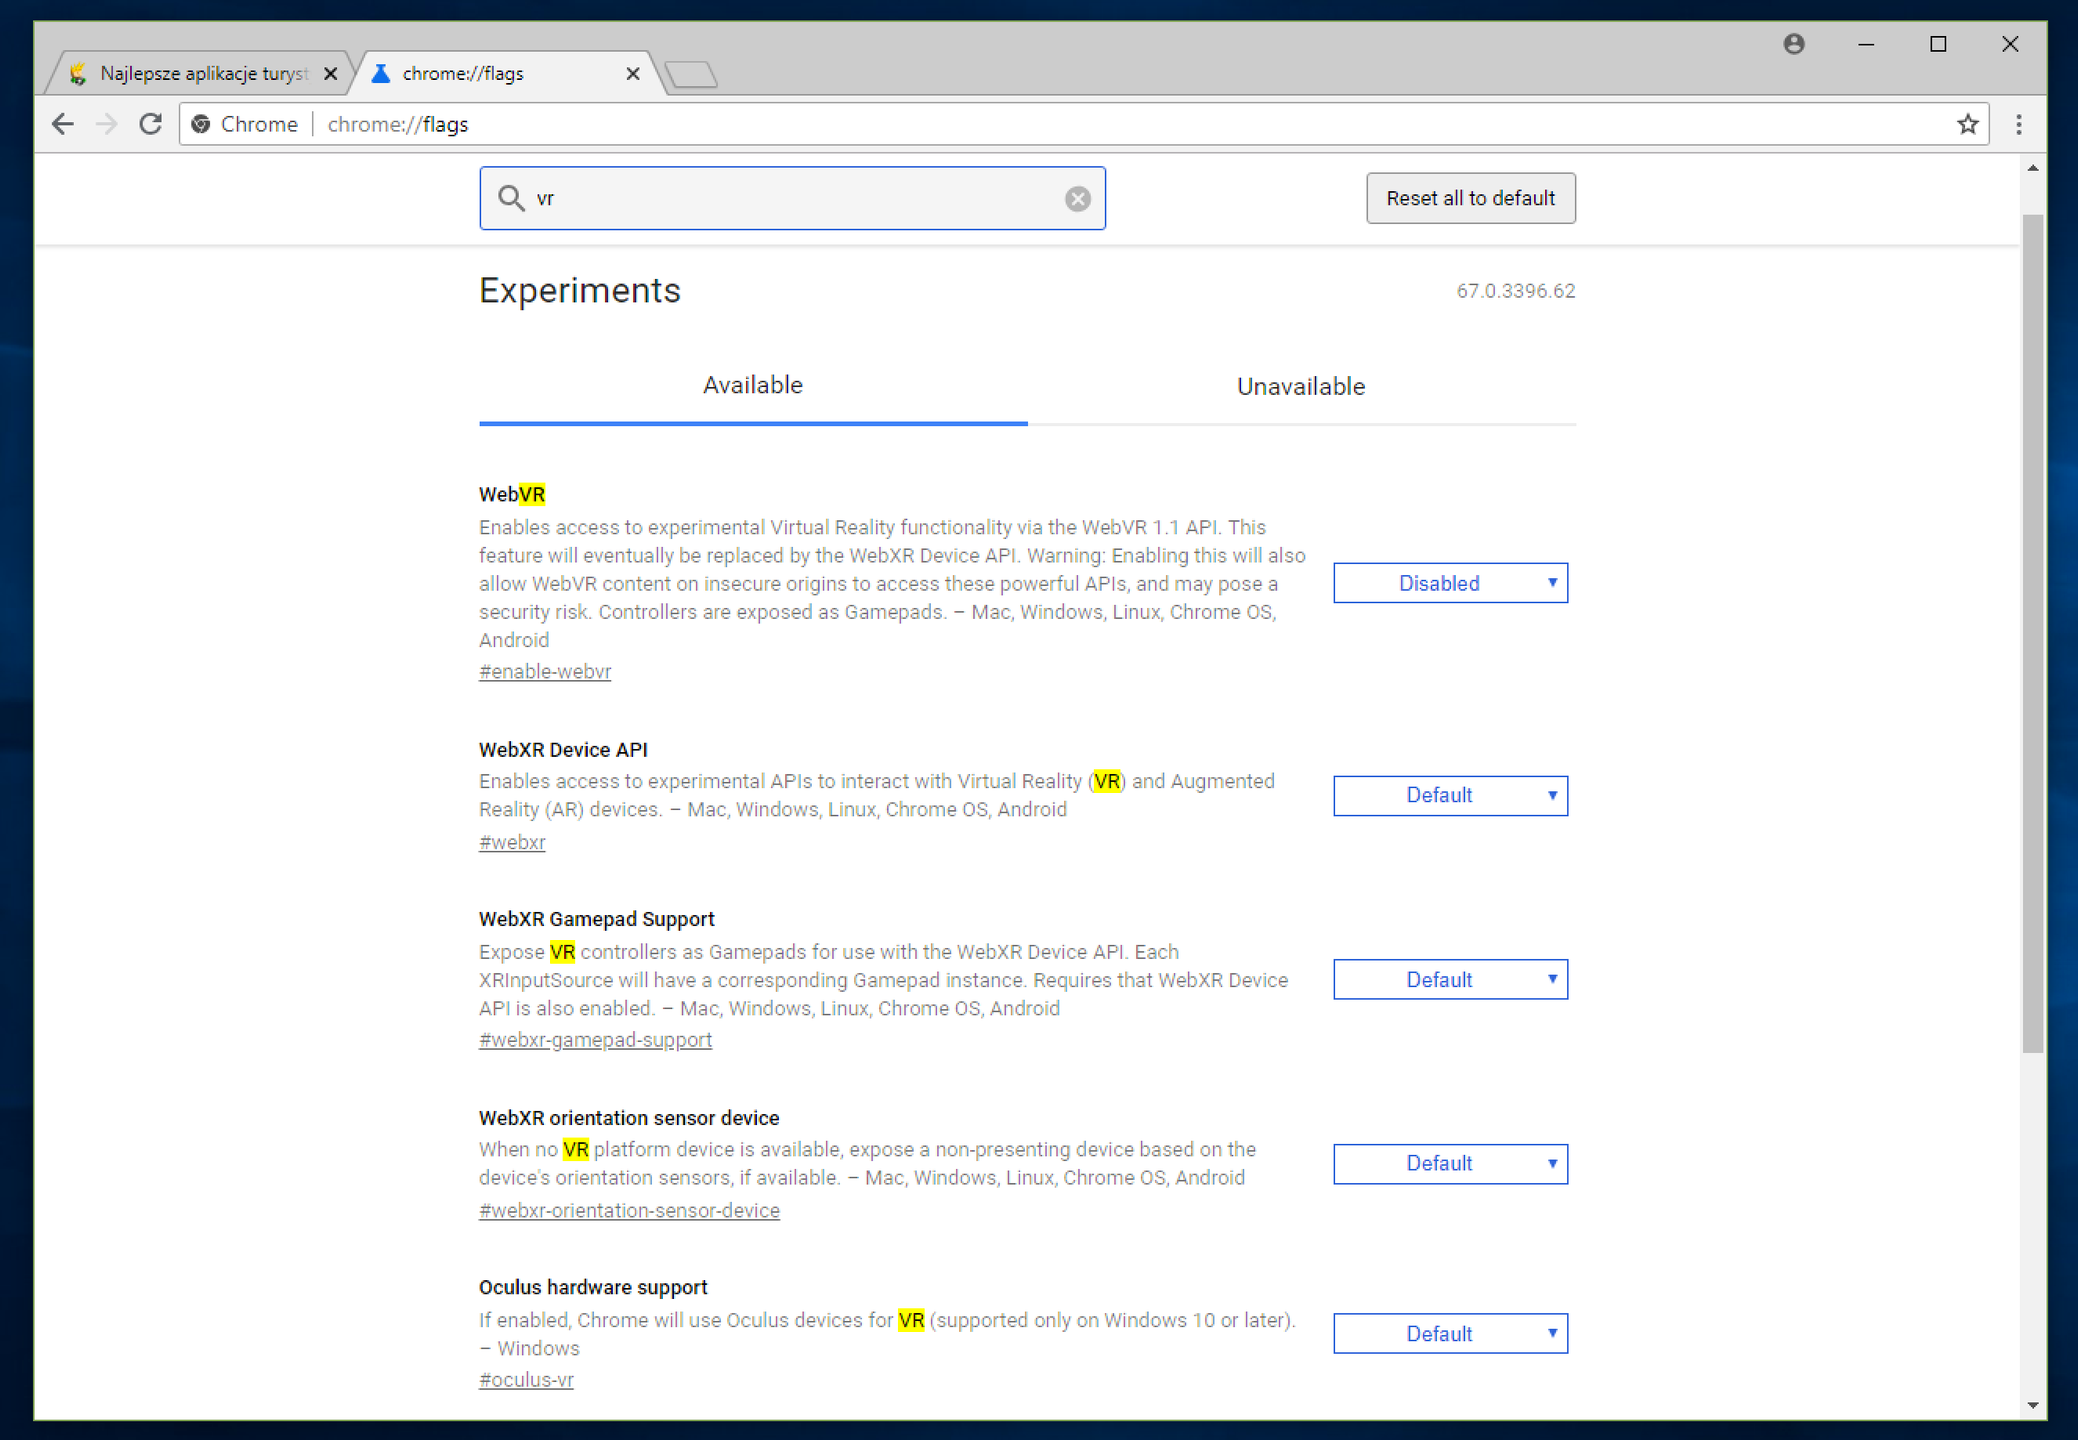Open the Chrome three-dot menu
The height and width of the screenshot is (1440, 2078).
(x=2018, y=124)
